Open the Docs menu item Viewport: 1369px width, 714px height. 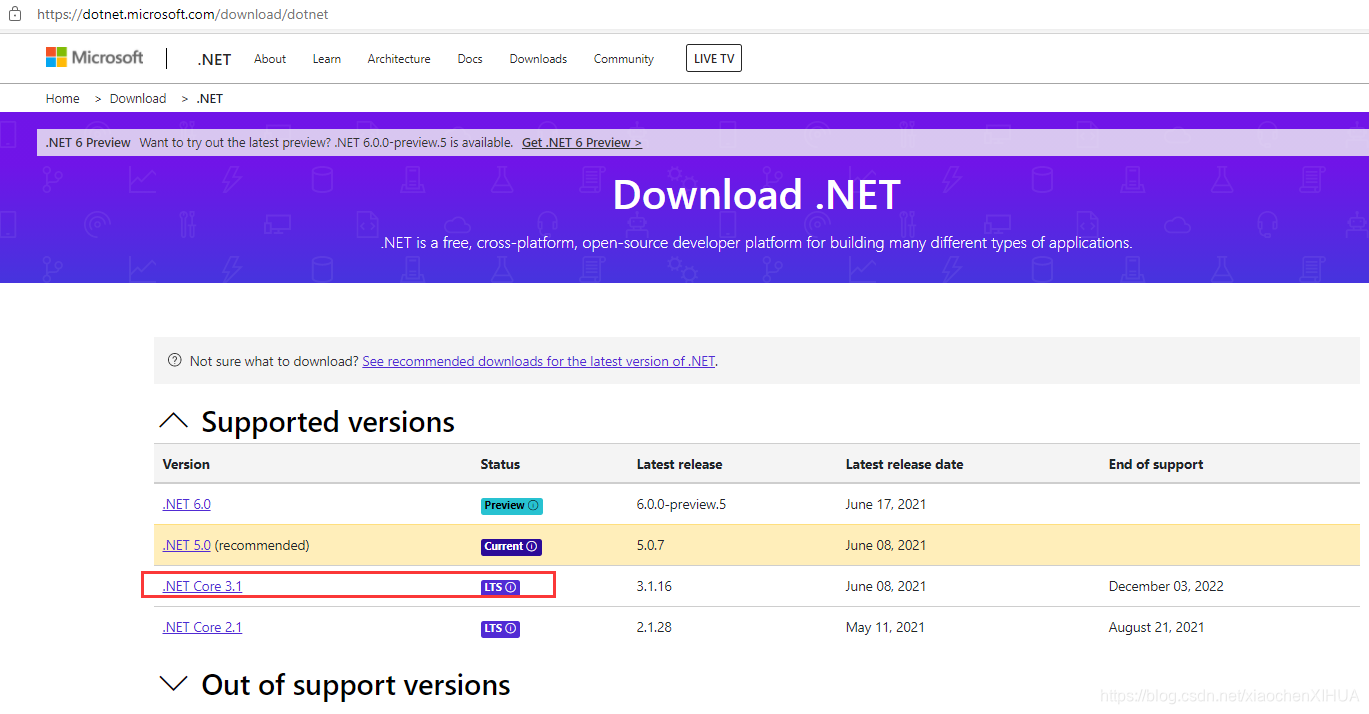point(470,59)
